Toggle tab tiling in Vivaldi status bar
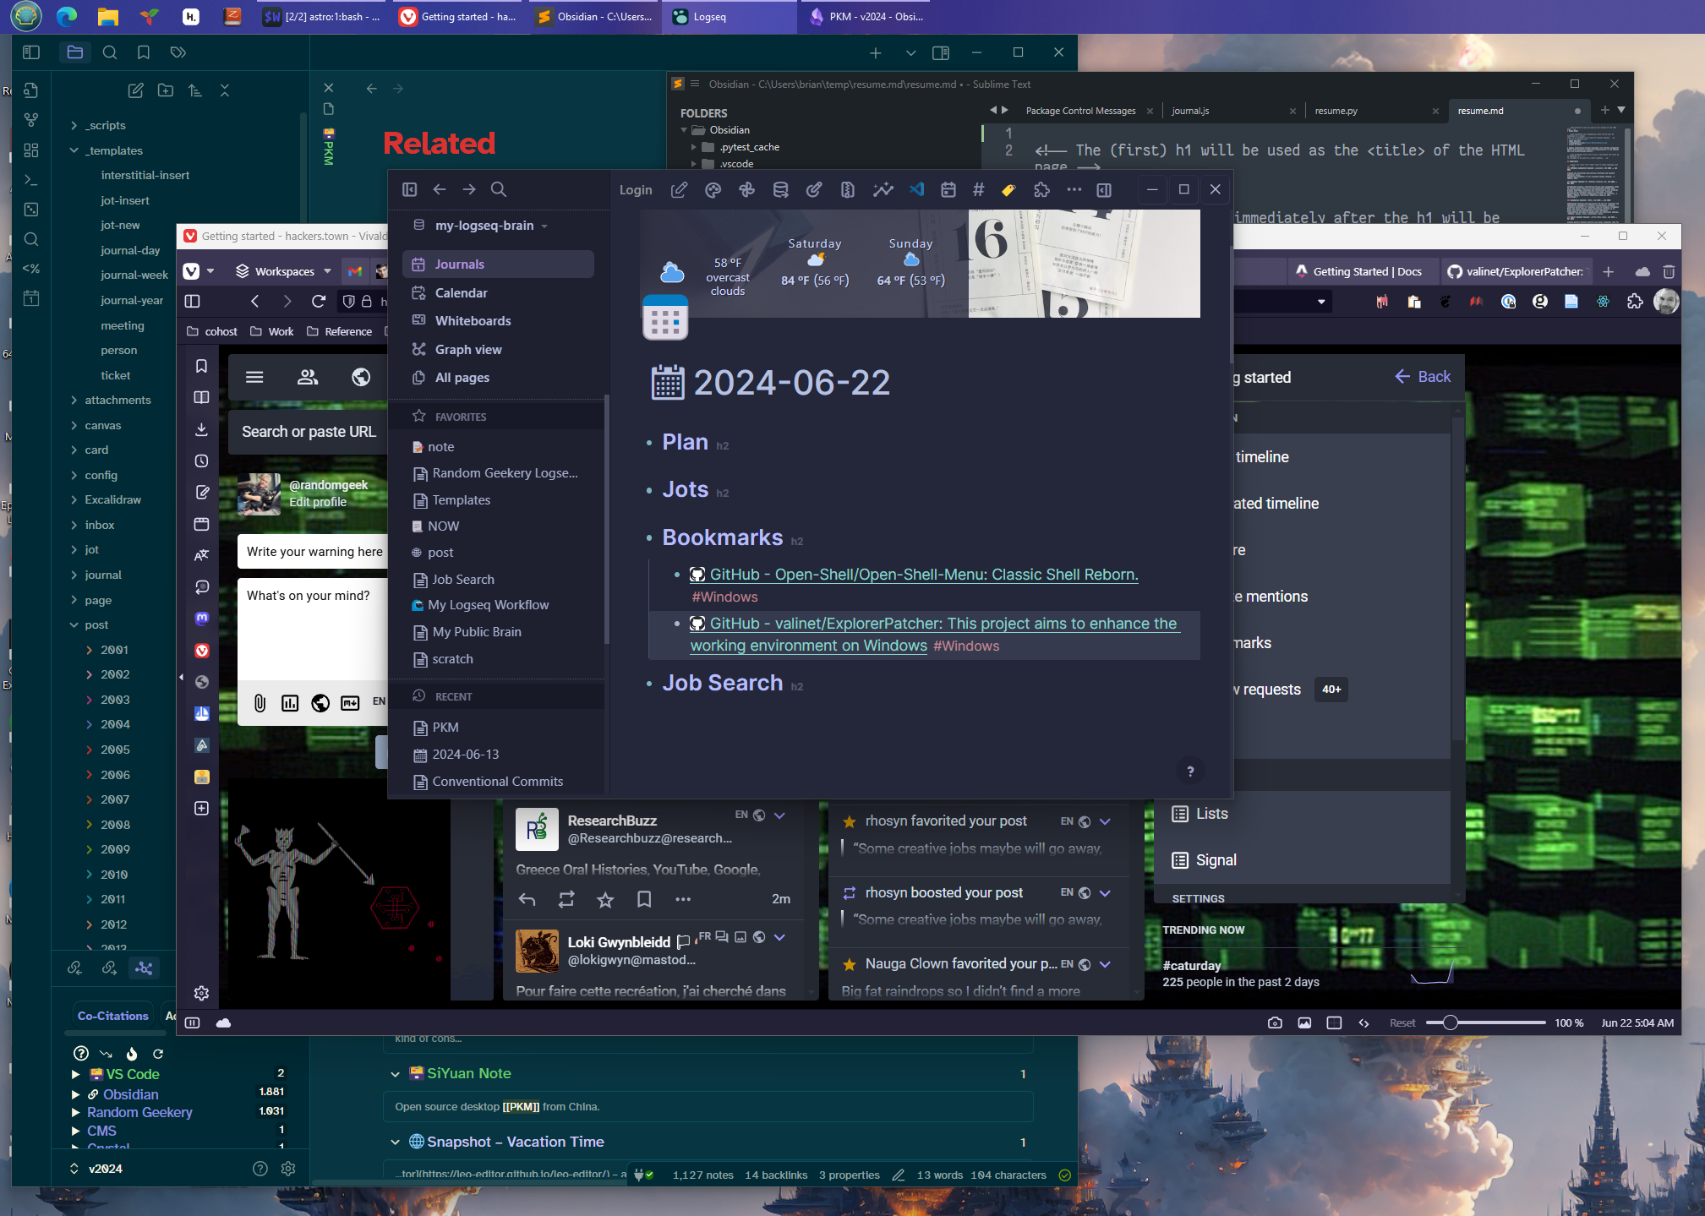The image size is (1705, 1216). pos(1334,1023)
